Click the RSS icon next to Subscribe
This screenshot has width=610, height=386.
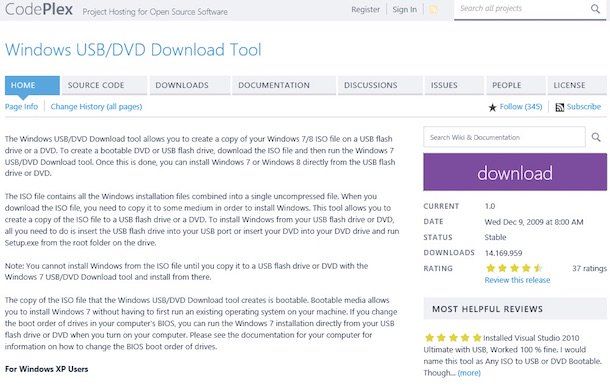[559, 107]
